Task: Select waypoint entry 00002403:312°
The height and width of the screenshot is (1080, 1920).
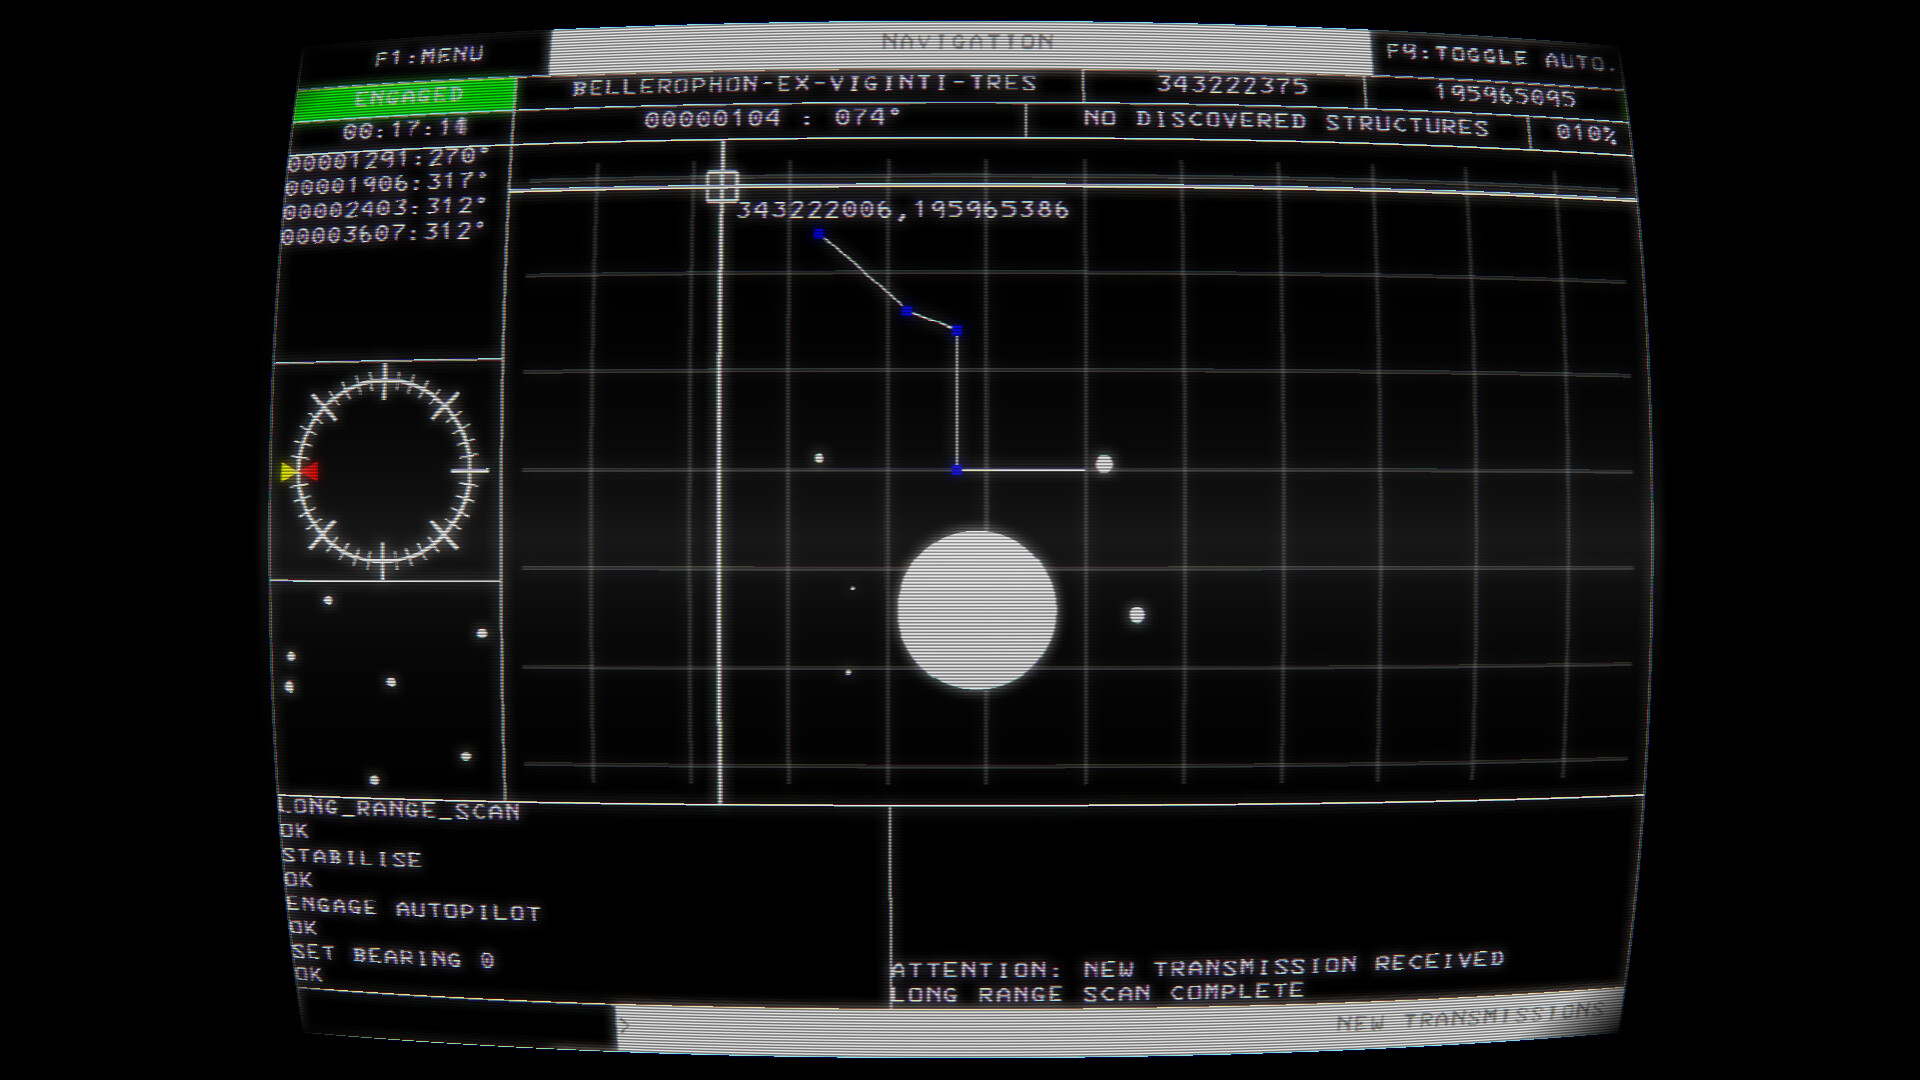Action: click(x=384, y=208)
